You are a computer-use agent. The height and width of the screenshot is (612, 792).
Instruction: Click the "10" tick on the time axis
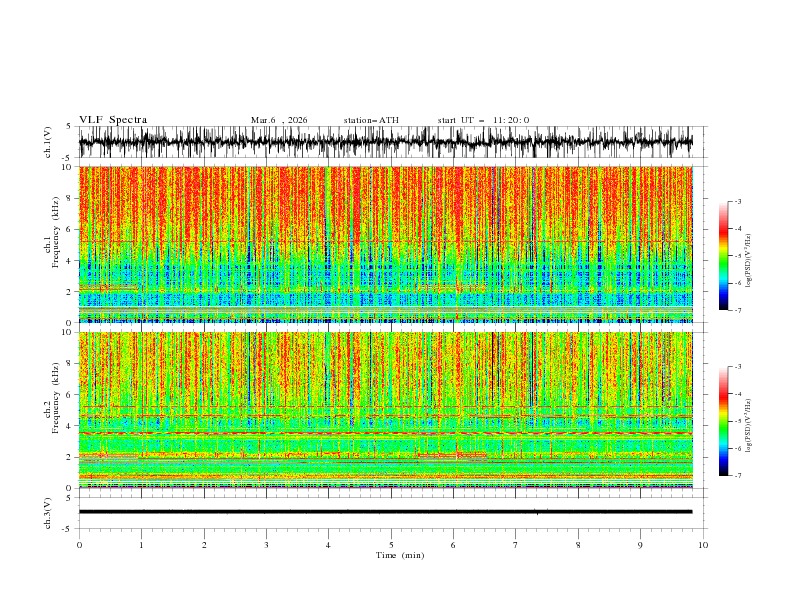703,545
